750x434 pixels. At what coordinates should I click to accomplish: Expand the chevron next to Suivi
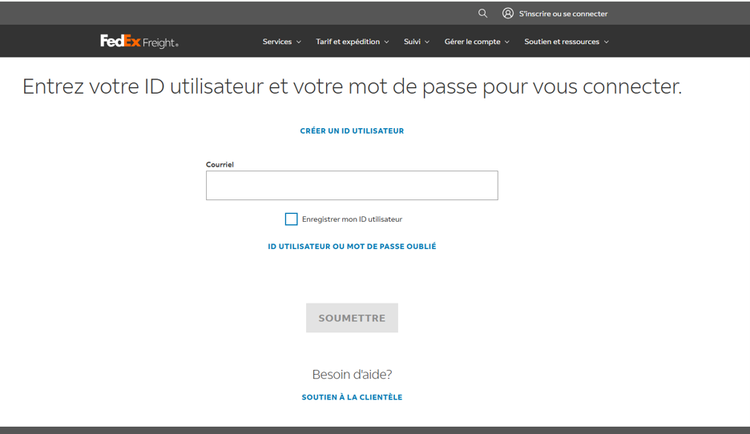[x=427, y=42]
